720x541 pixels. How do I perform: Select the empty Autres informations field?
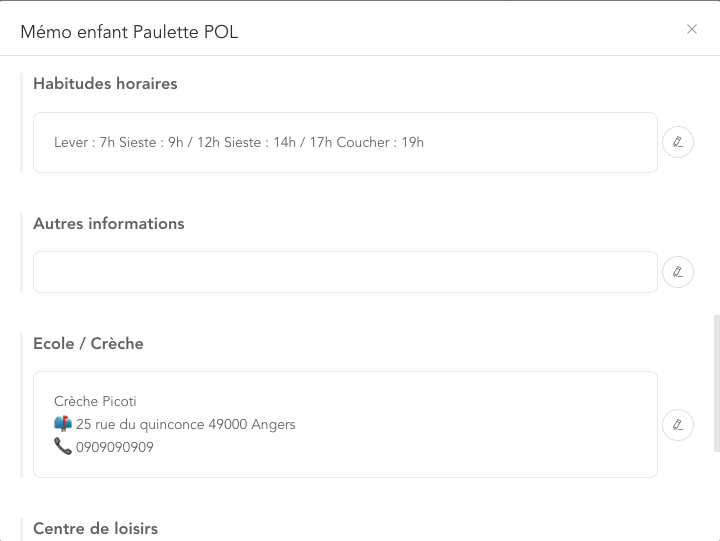point(345,272)
